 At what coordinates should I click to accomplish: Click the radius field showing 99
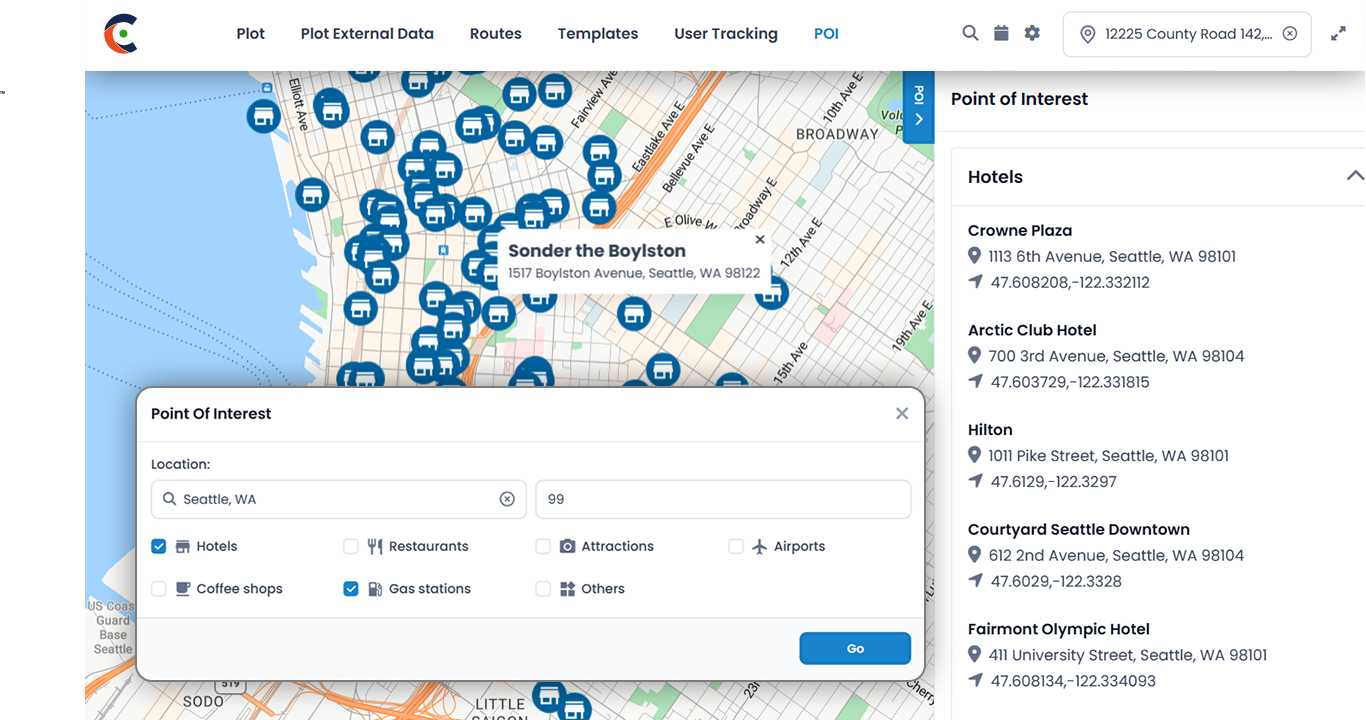coord(723,499)
